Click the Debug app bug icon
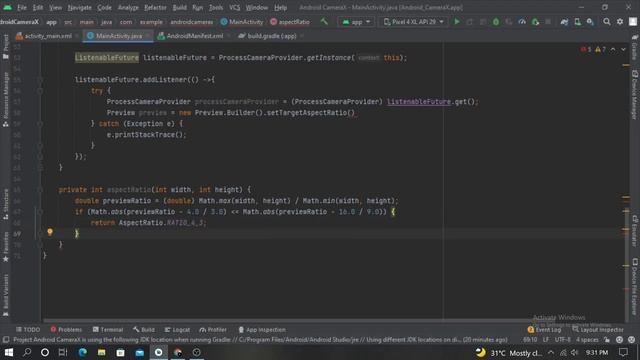The width and height of the screenshot is (640, 360). tap(496, 22)
